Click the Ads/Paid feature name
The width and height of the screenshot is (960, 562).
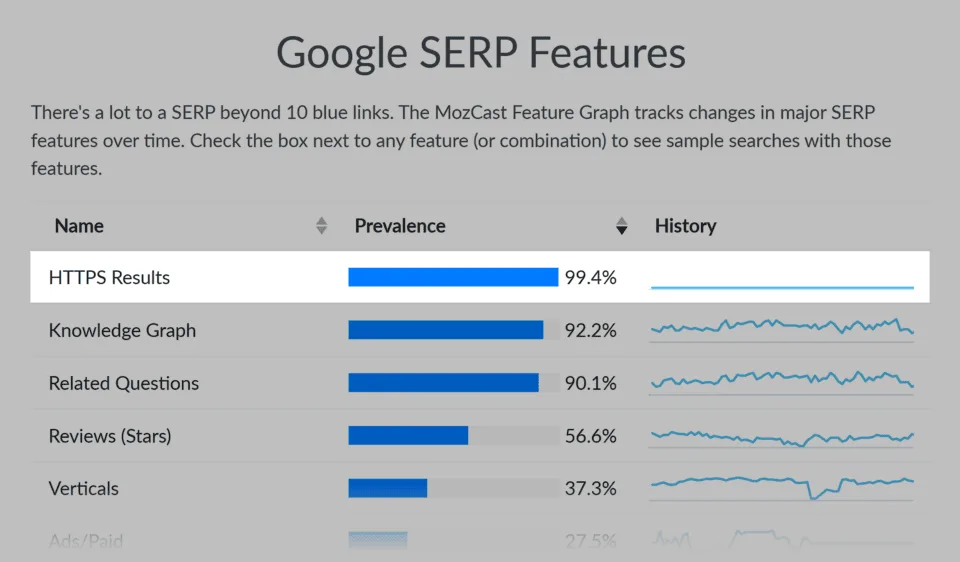(x=86, y=541)
